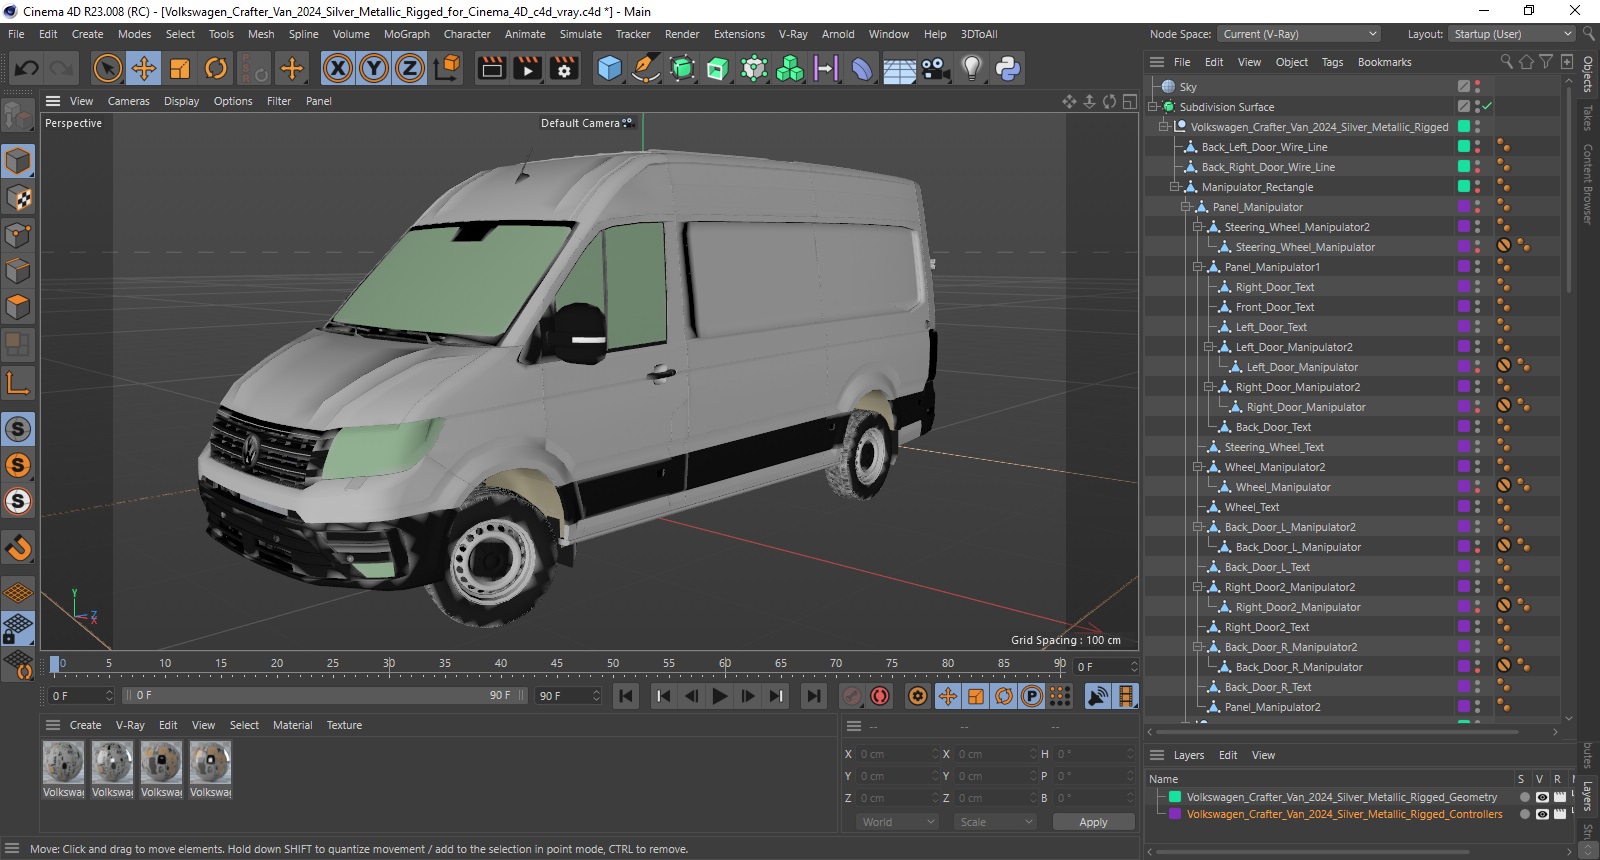Collapse the Manipulator_Rectangle tree node
Image resolution: width=1600 pixels, height=860 pixels.
(1175, 187)
